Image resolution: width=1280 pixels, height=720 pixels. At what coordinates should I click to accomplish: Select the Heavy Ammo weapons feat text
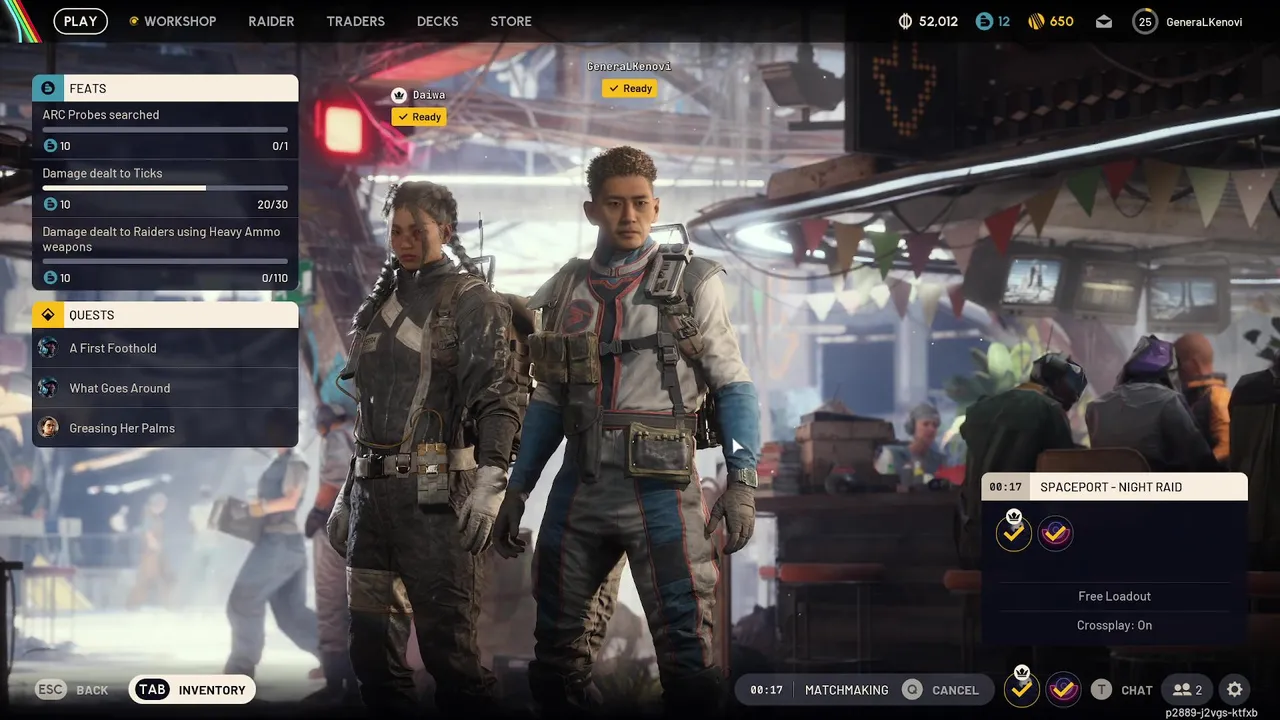click(161, 239)
